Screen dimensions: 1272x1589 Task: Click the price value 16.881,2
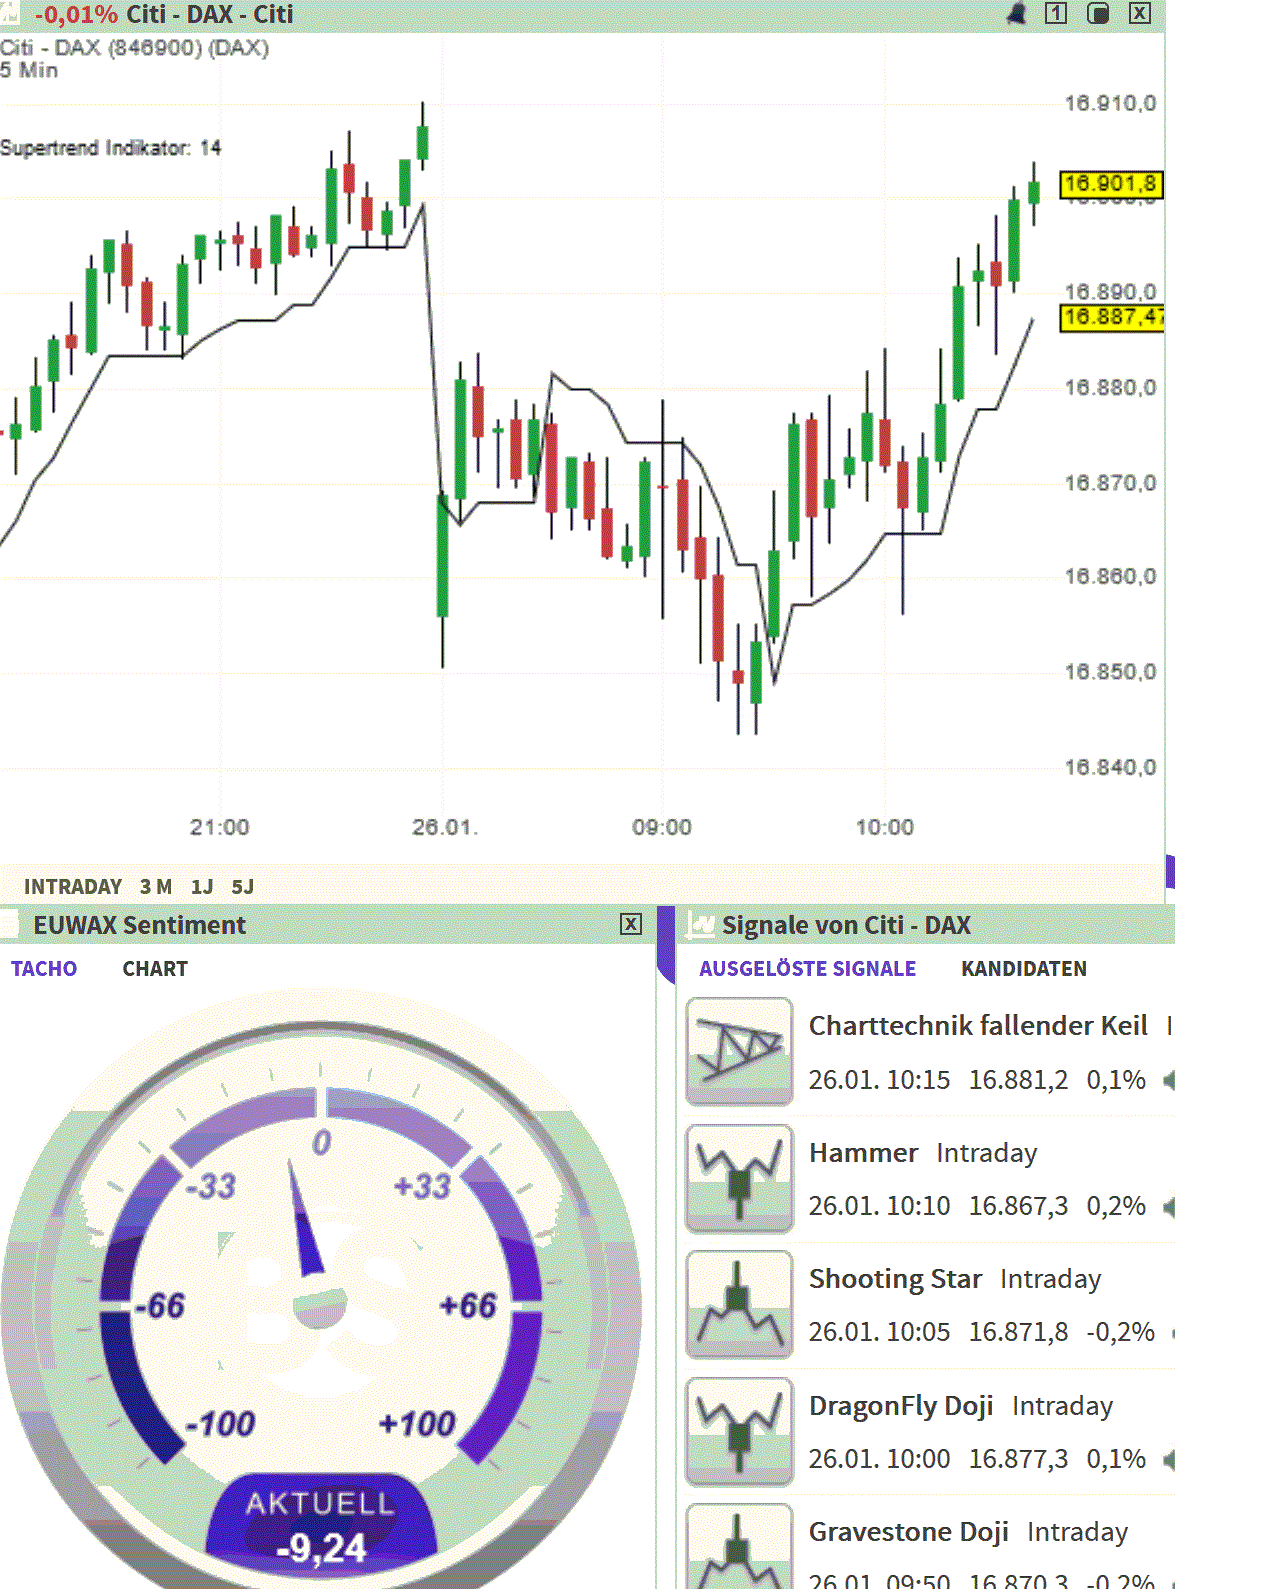(1018, 1080)
